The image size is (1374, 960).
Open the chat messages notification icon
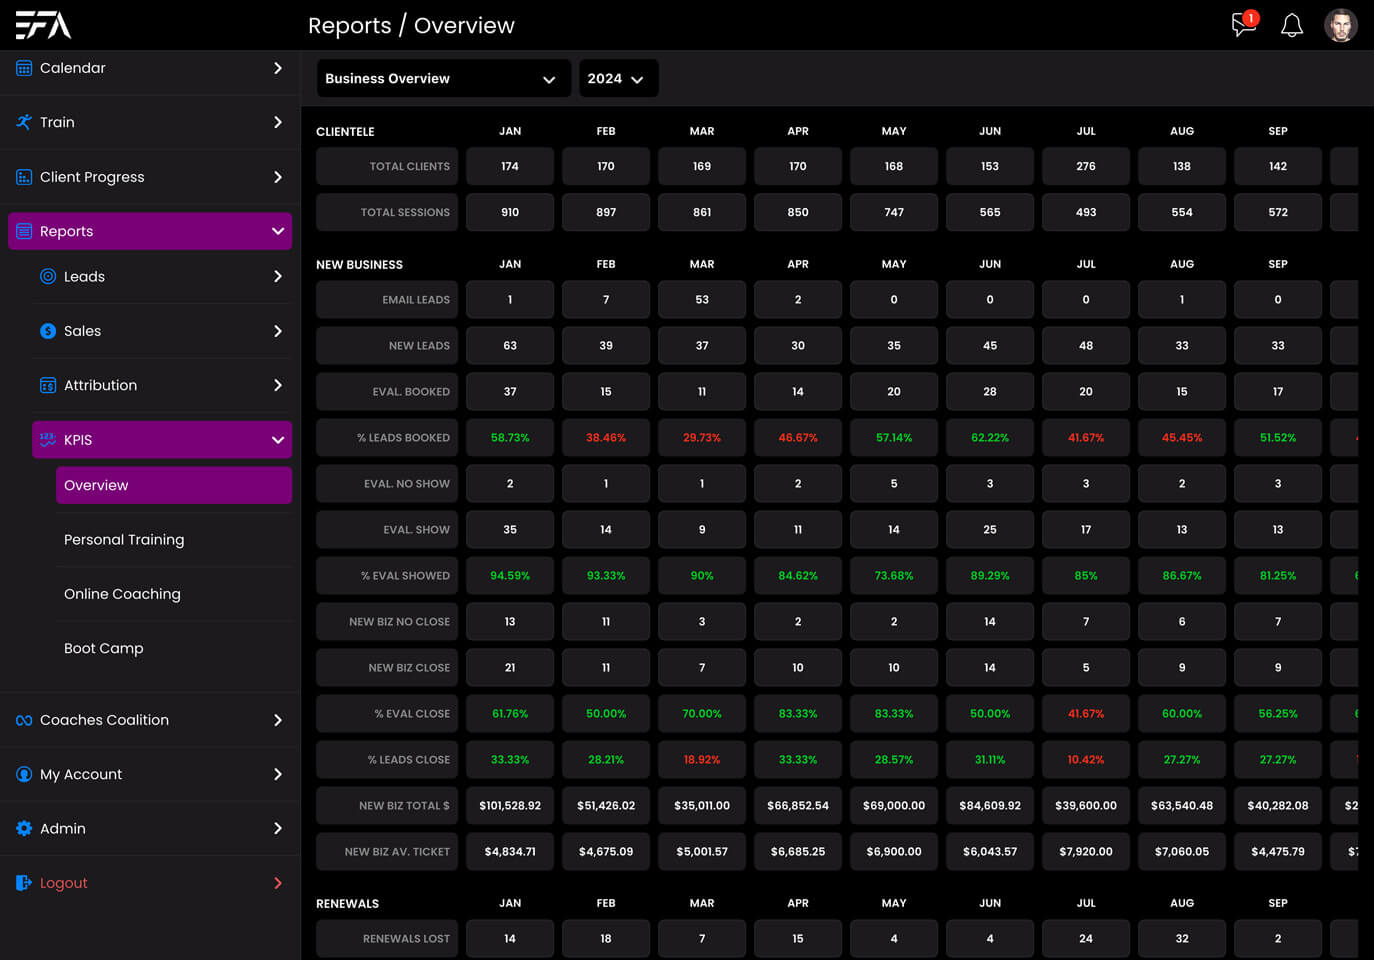[x=1243, y=24]
